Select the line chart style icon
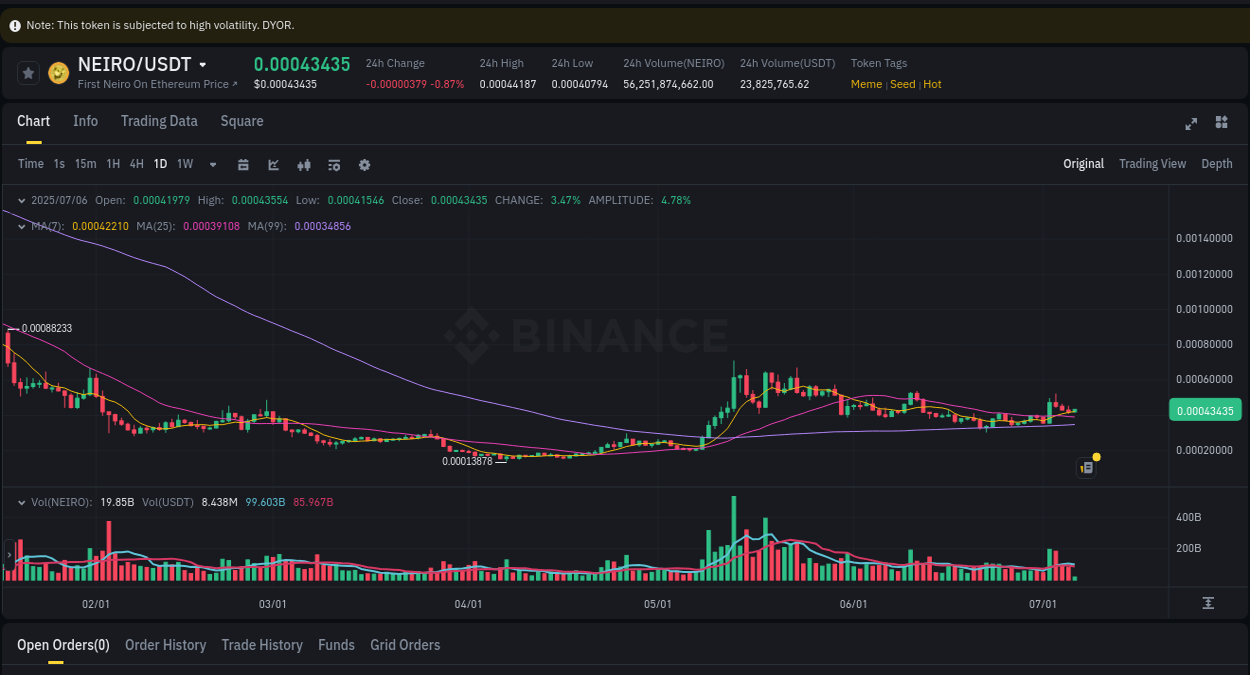 273,164
